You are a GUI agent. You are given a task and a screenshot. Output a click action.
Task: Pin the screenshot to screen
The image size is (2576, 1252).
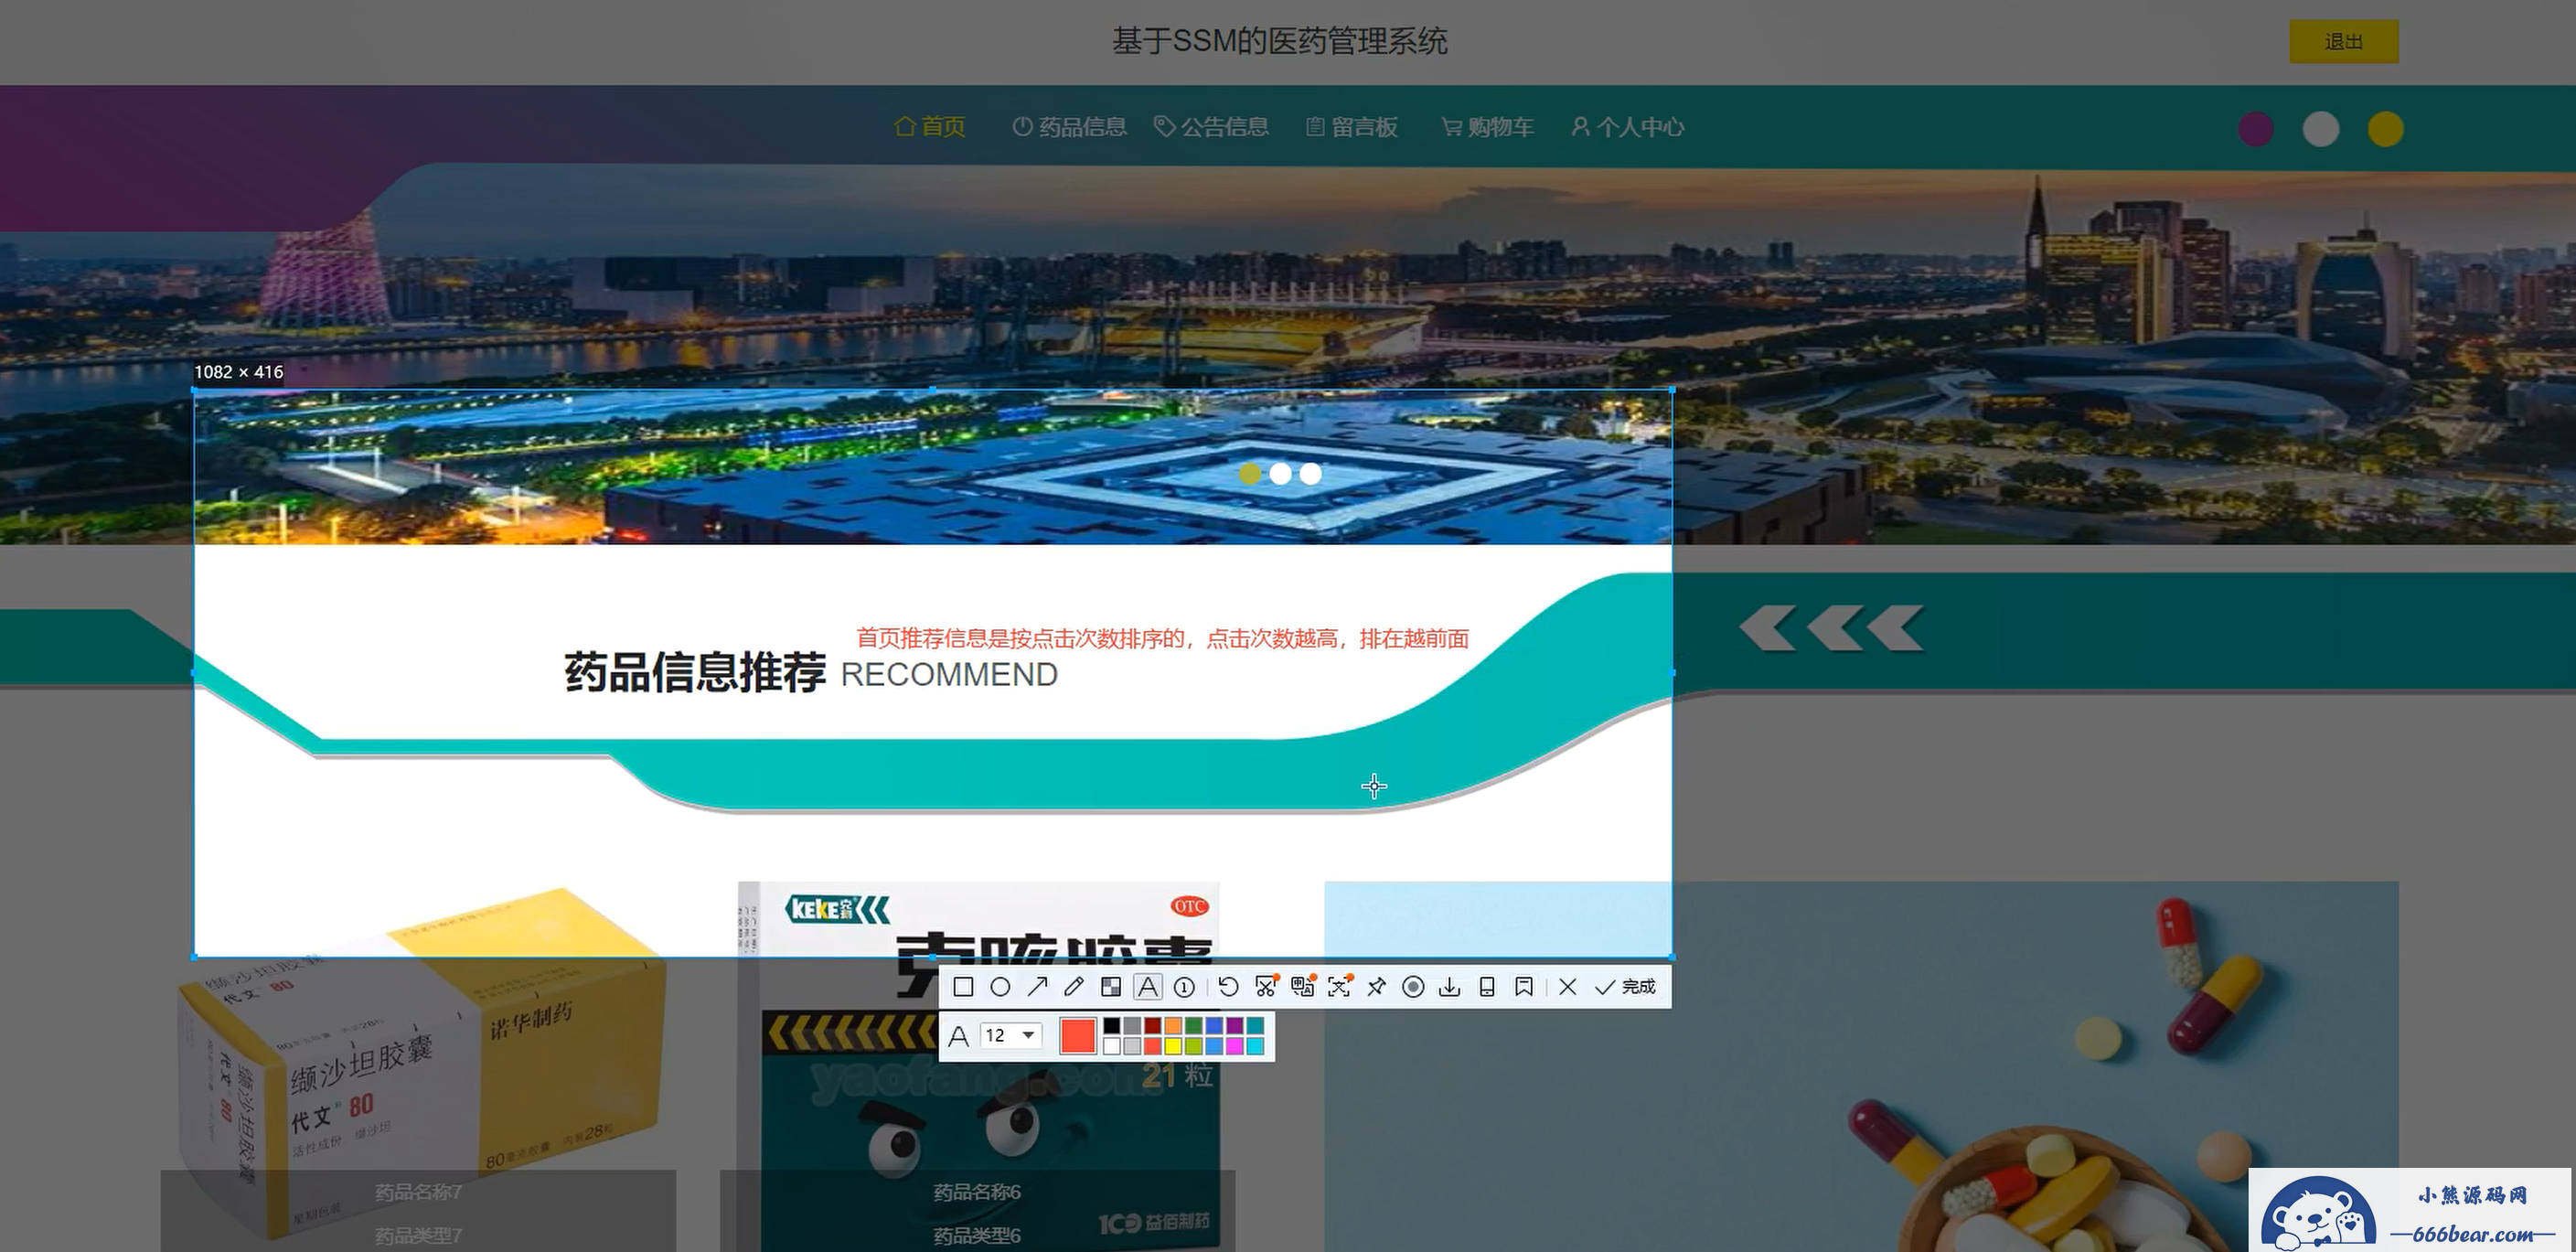tap(1376, 987)
